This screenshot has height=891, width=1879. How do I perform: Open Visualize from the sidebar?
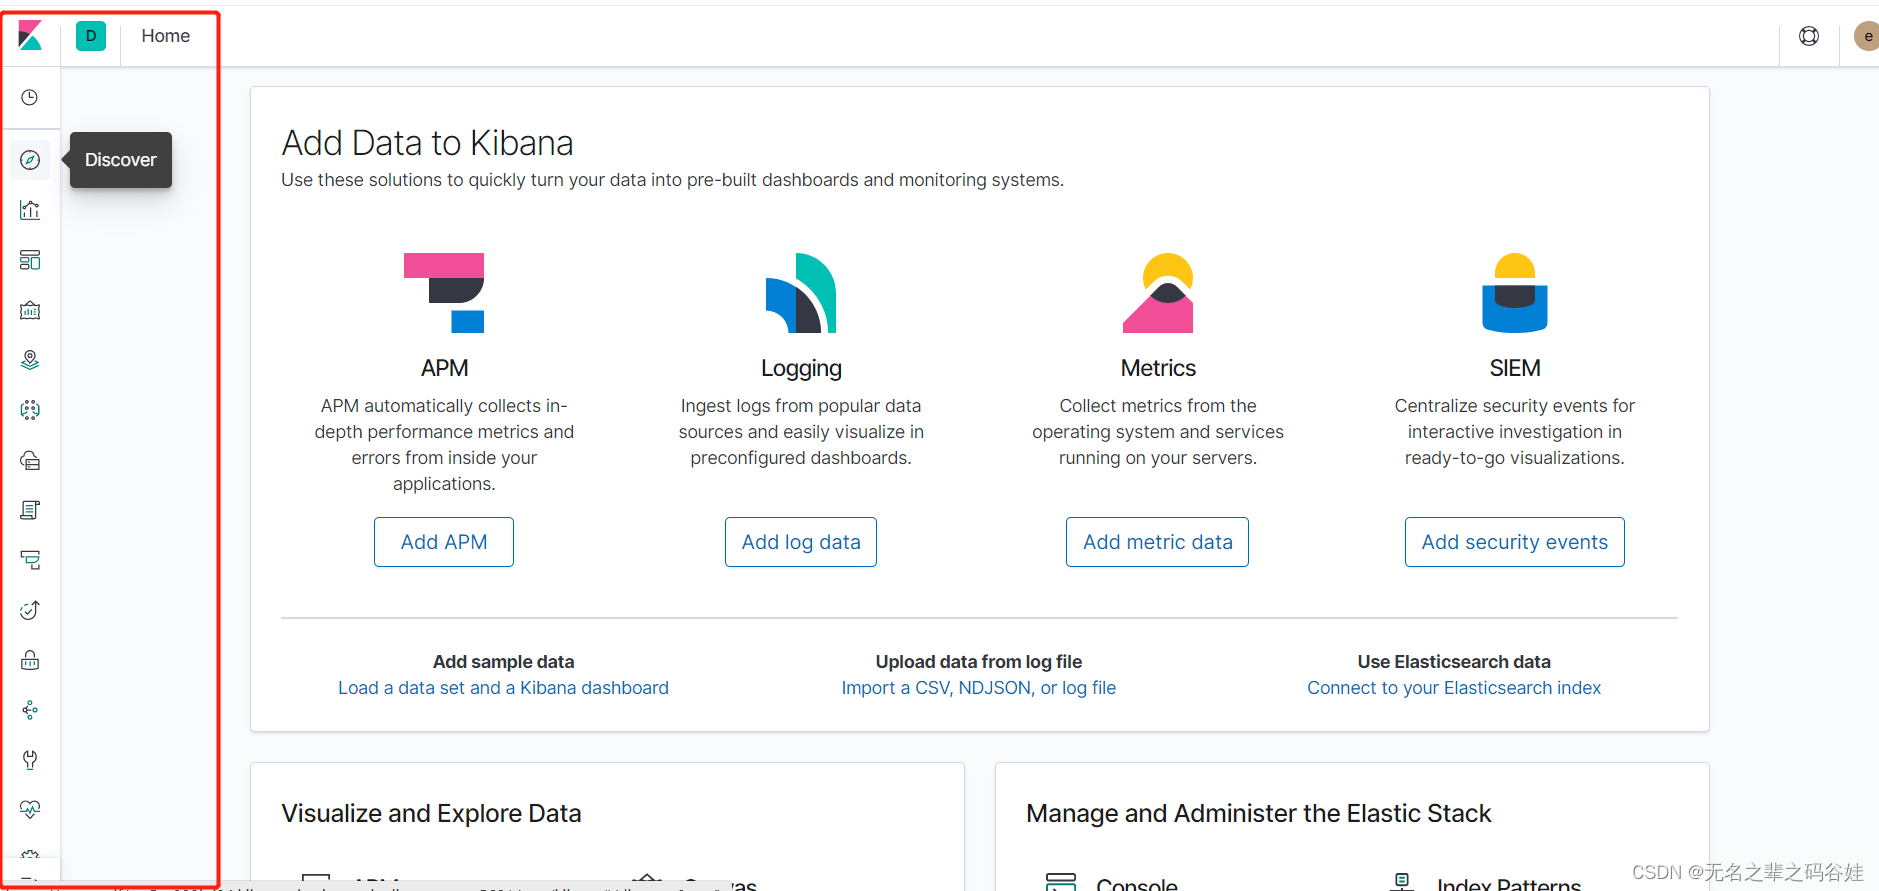(30, 210)
